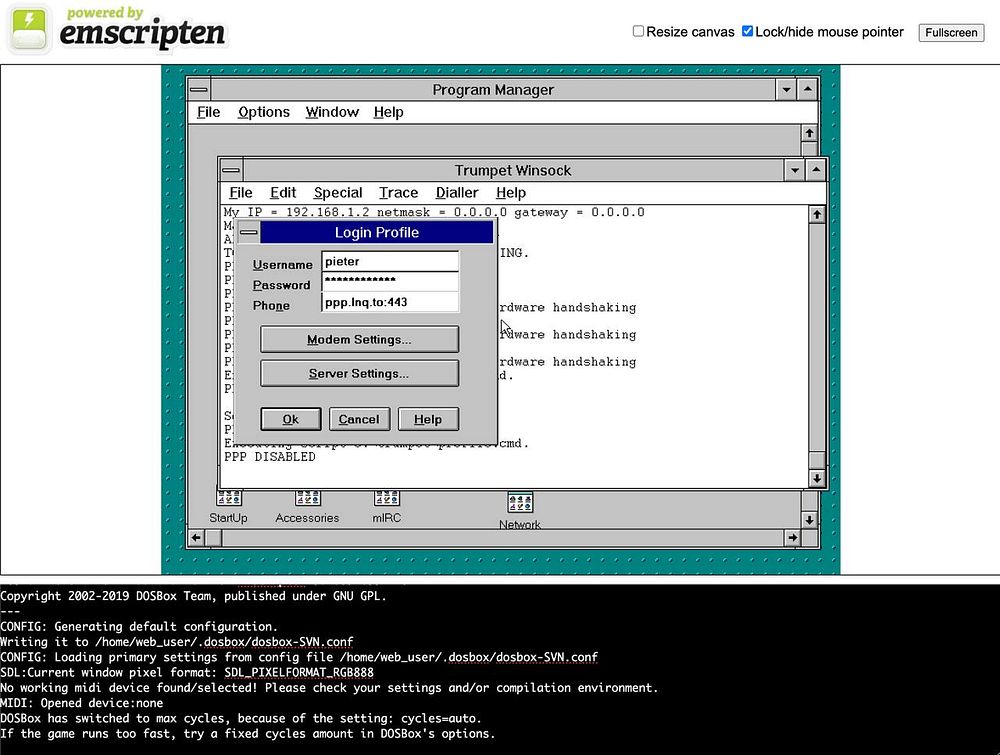Click the Help button in Login Profile
The width and height of the screenshot is (1000, 755).
point(428,419)
